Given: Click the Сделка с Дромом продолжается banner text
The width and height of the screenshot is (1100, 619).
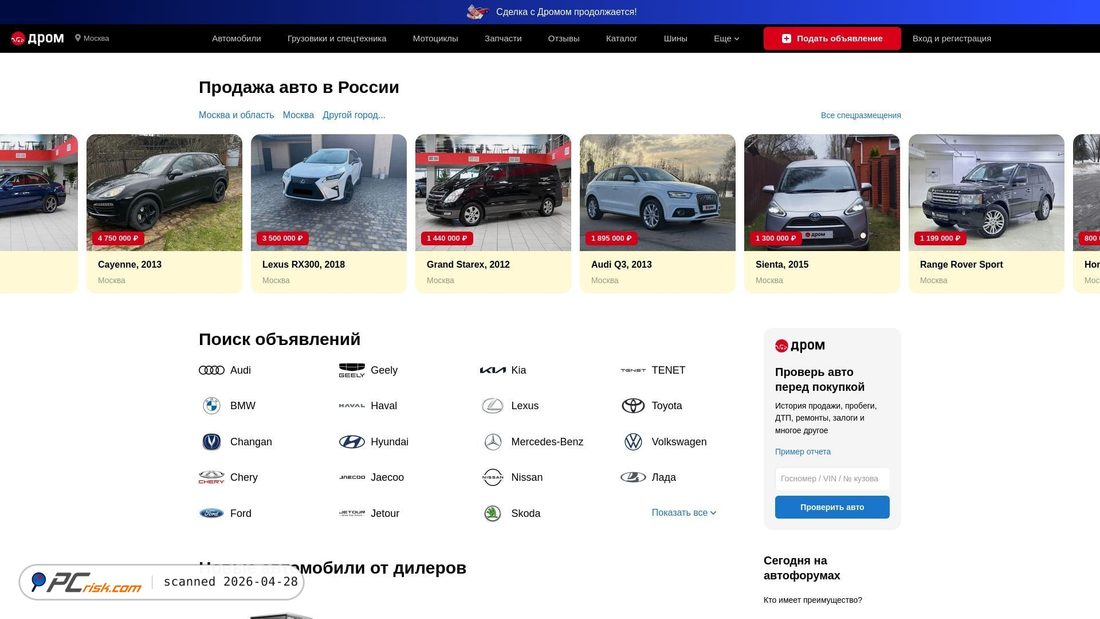Looking at the screenshot, I should click(566, 12).
